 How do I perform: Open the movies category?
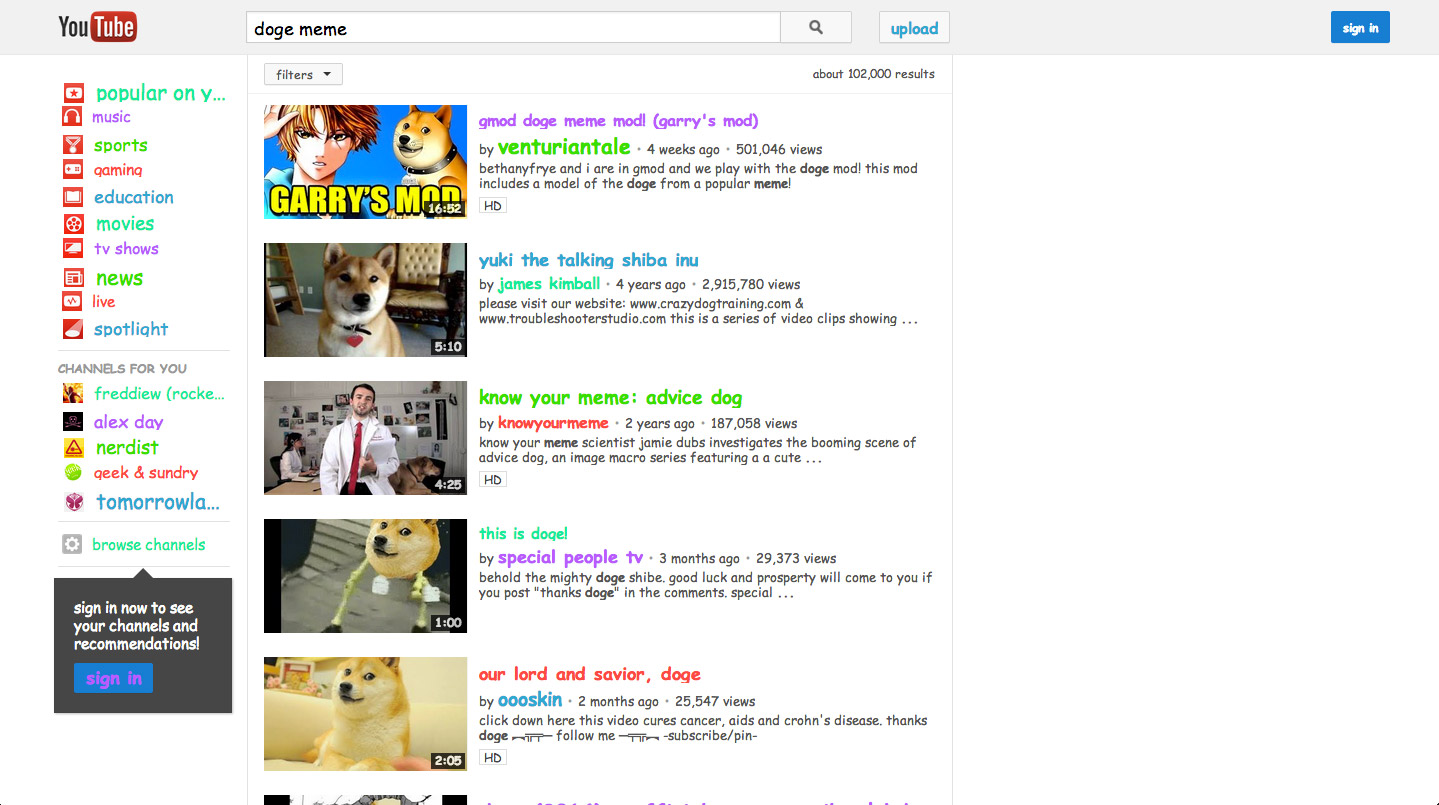(x=125, y=224)
